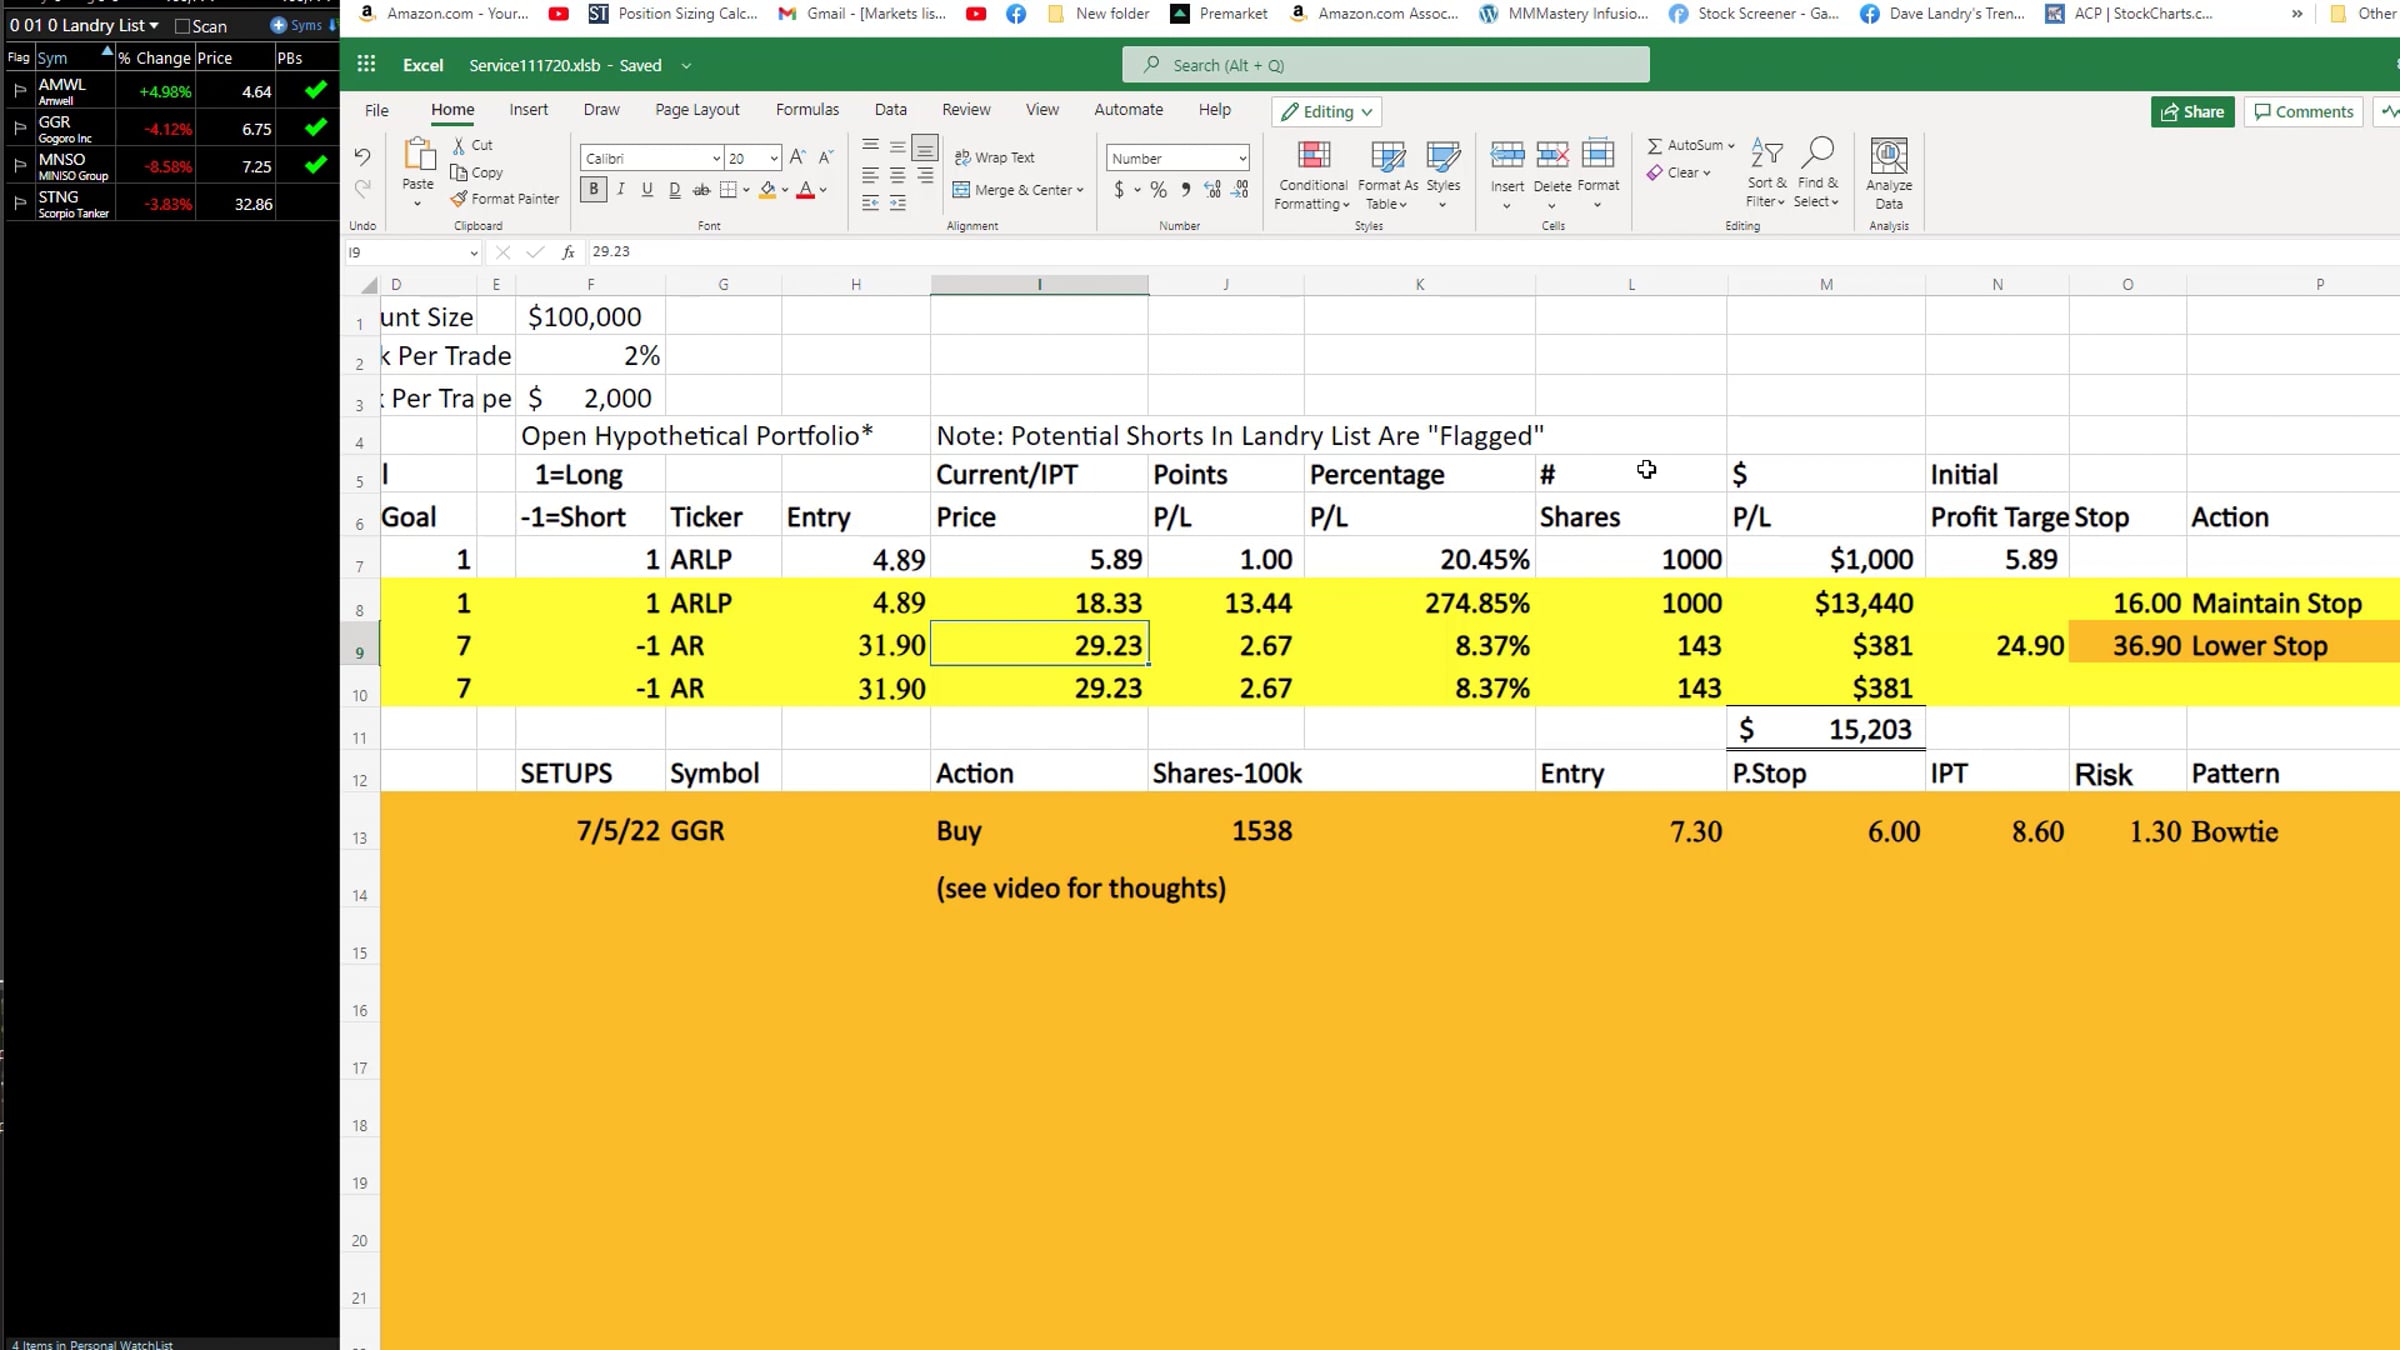Open the file name options chevron
The height and width of the screenshot is (1350, 2400).
click(686, 65)
